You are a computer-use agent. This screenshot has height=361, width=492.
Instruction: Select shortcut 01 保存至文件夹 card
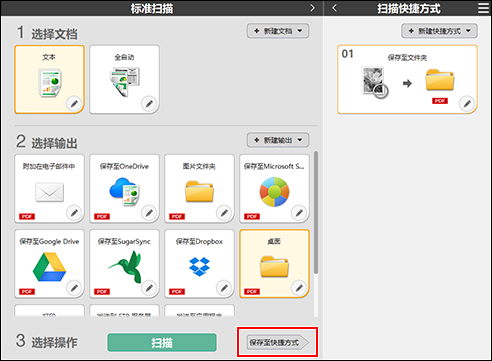[x=407, y=79]
